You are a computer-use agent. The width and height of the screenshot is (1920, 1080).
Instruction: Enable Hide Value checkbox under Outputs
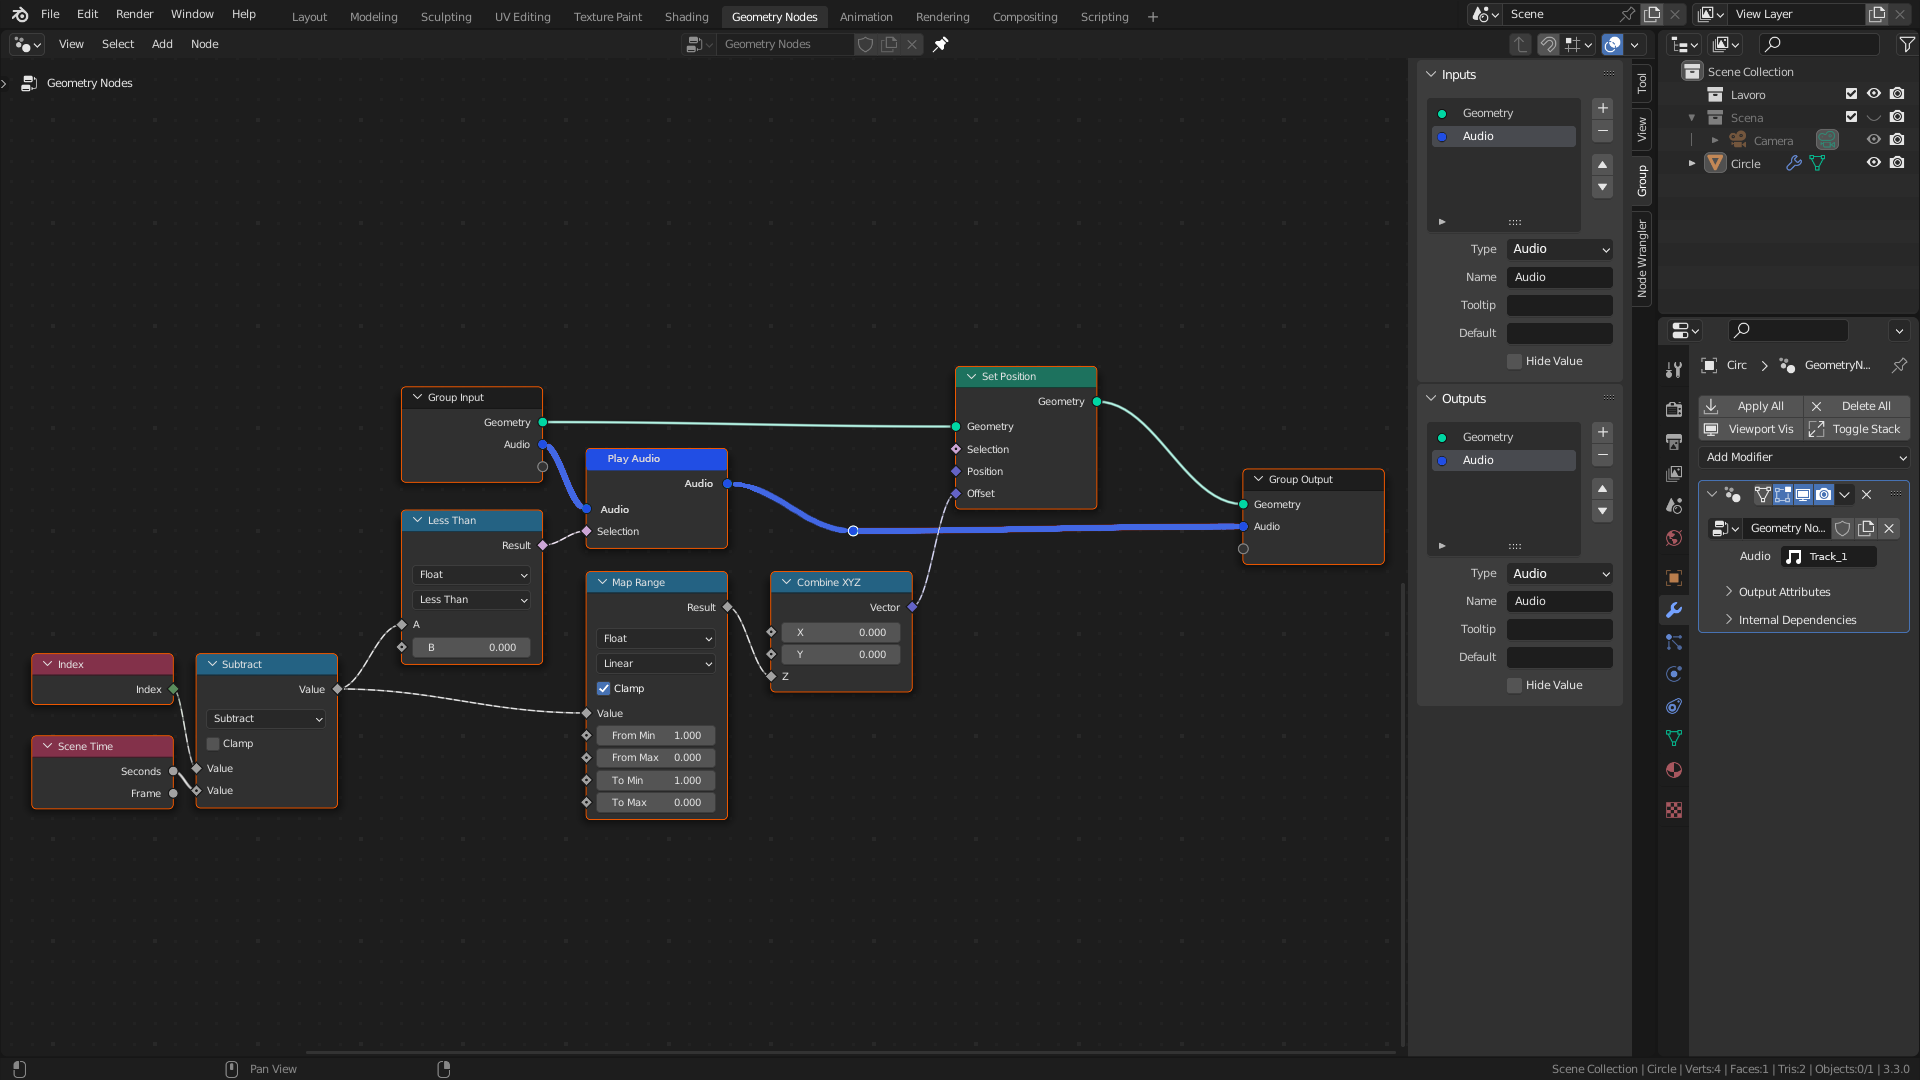pyautogui.click(x=1515, y=685)
